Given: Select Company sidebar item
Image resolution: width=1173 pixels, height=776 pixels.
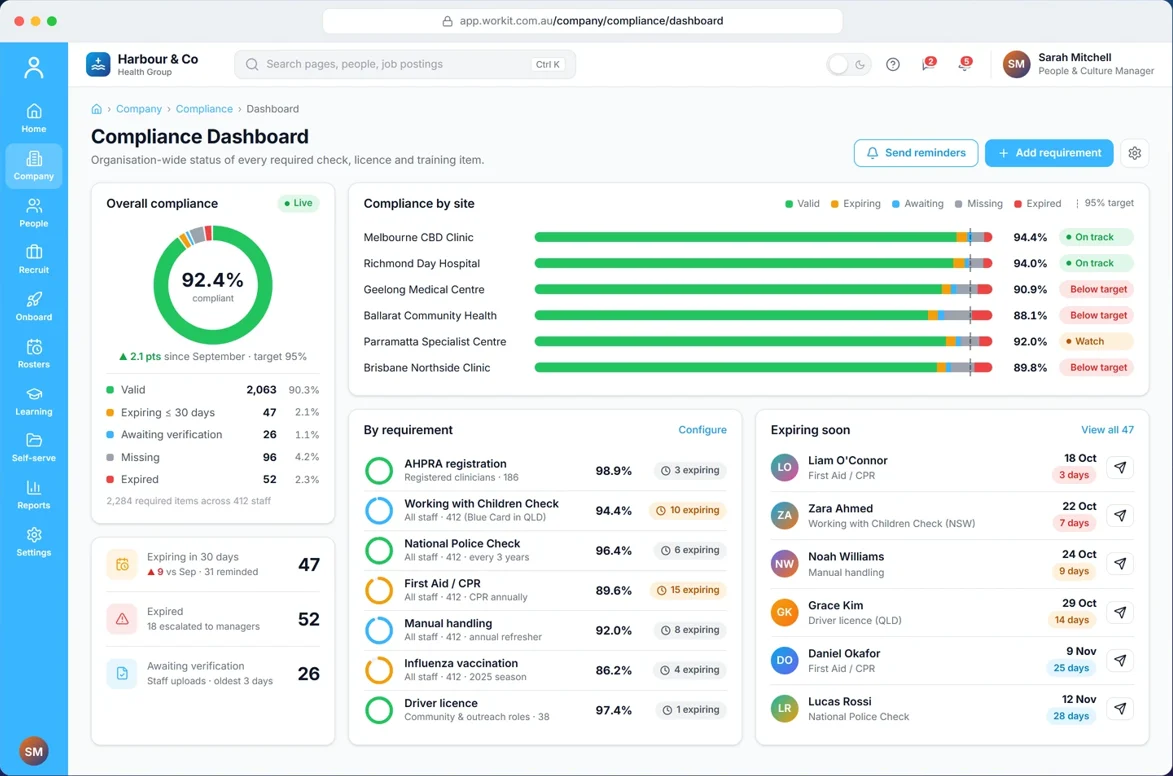Looking at the screenshot, I should (x=34, y=165).
